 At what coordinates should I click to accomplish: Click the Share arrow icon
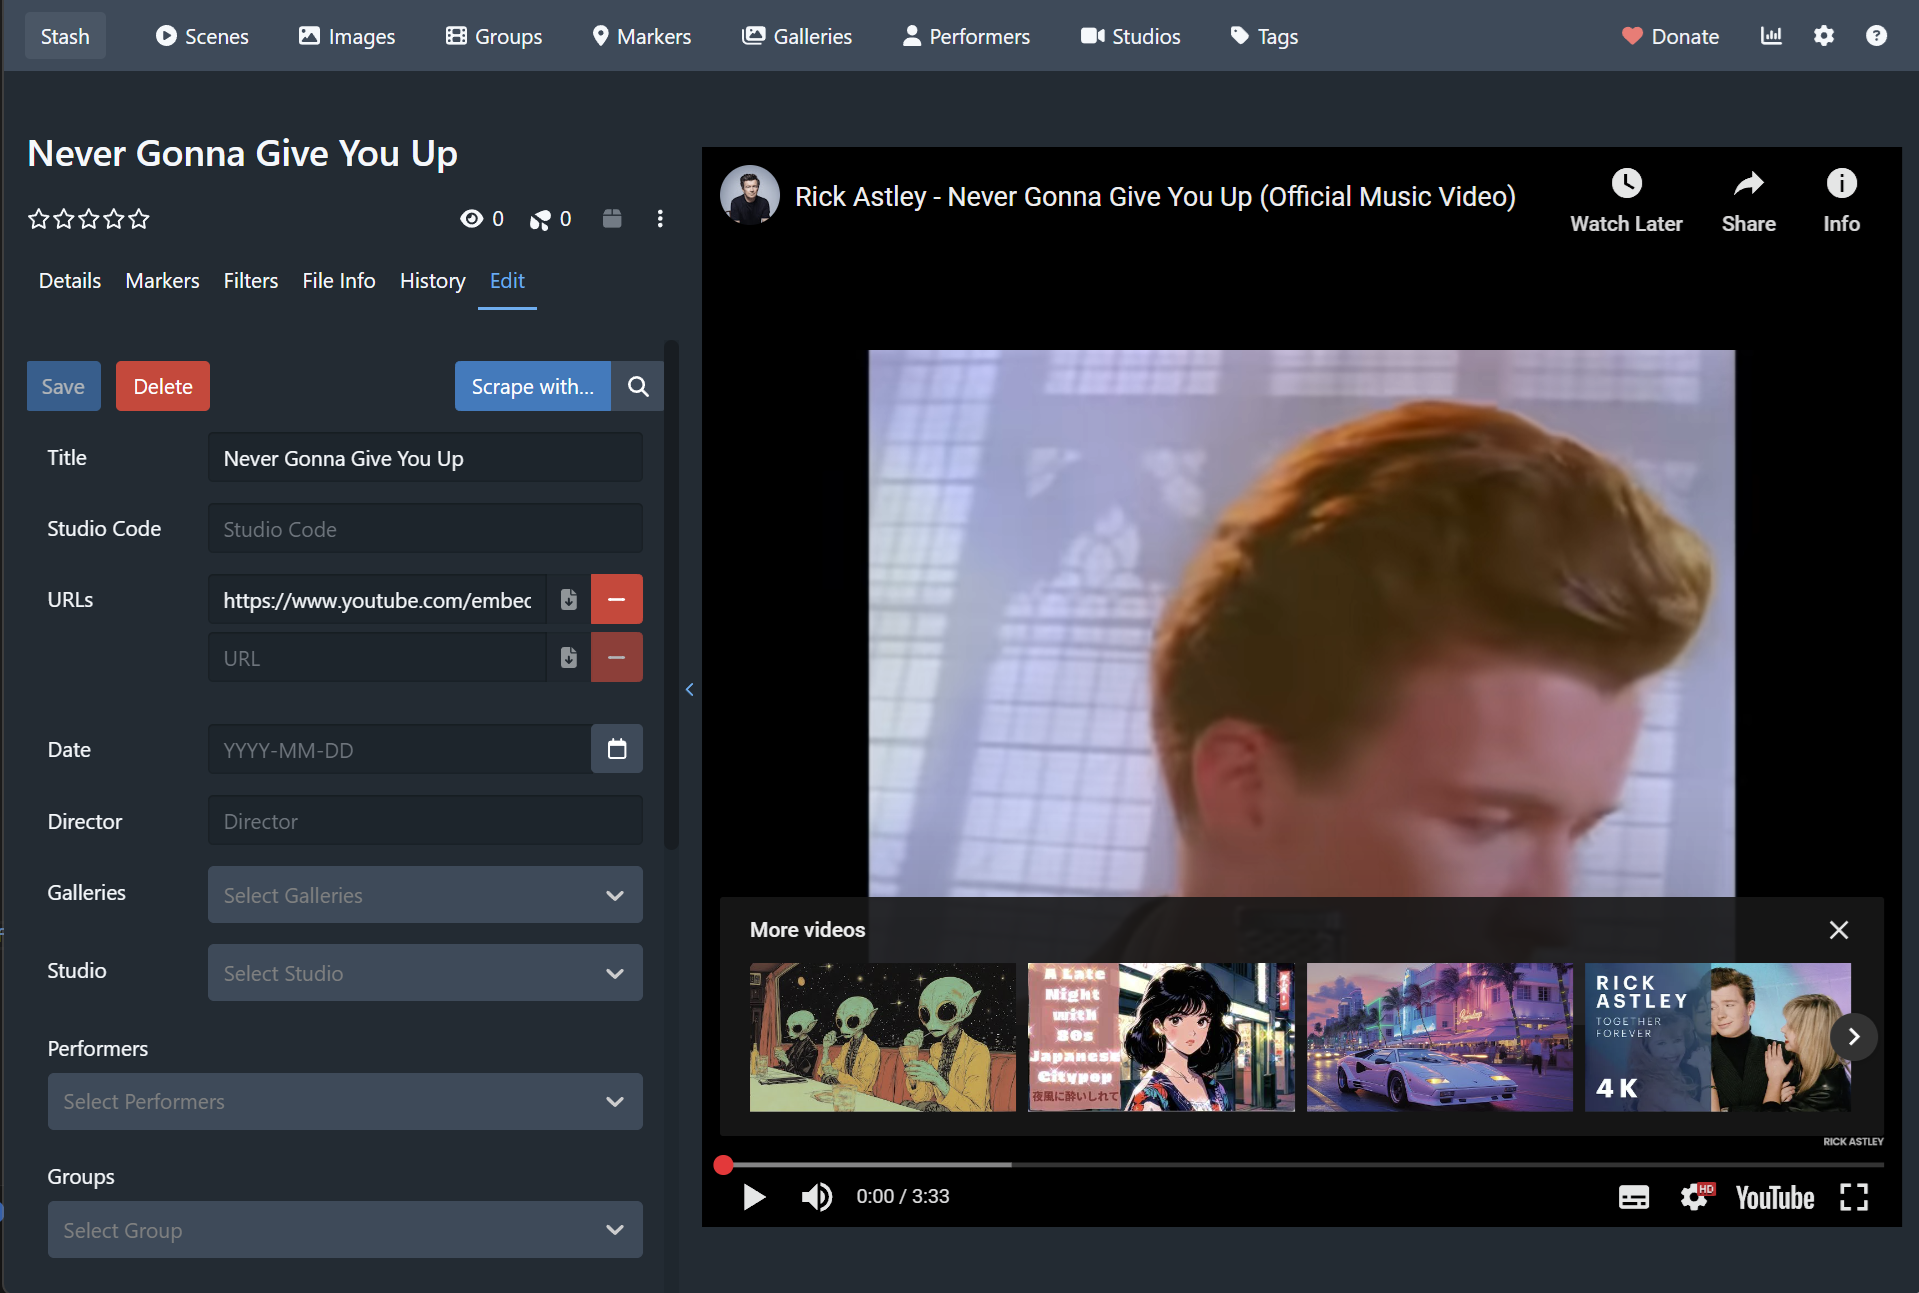(x=1749, y=184)
